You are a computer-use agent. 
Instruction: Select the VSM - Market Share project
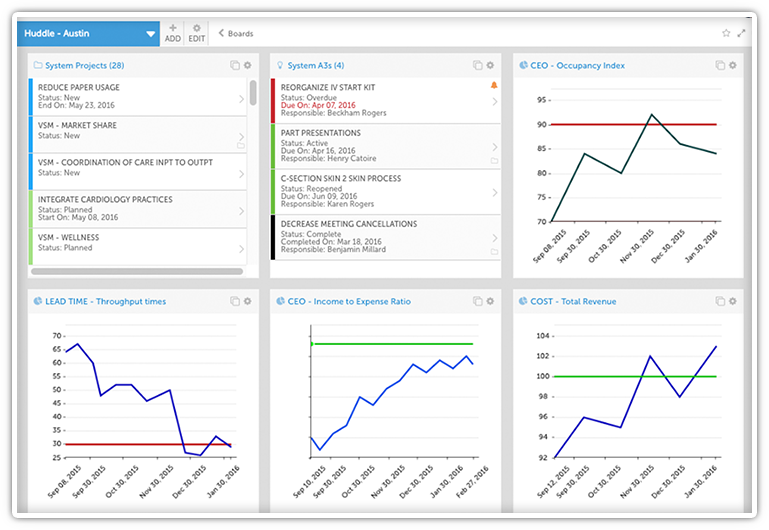(130, 131)
